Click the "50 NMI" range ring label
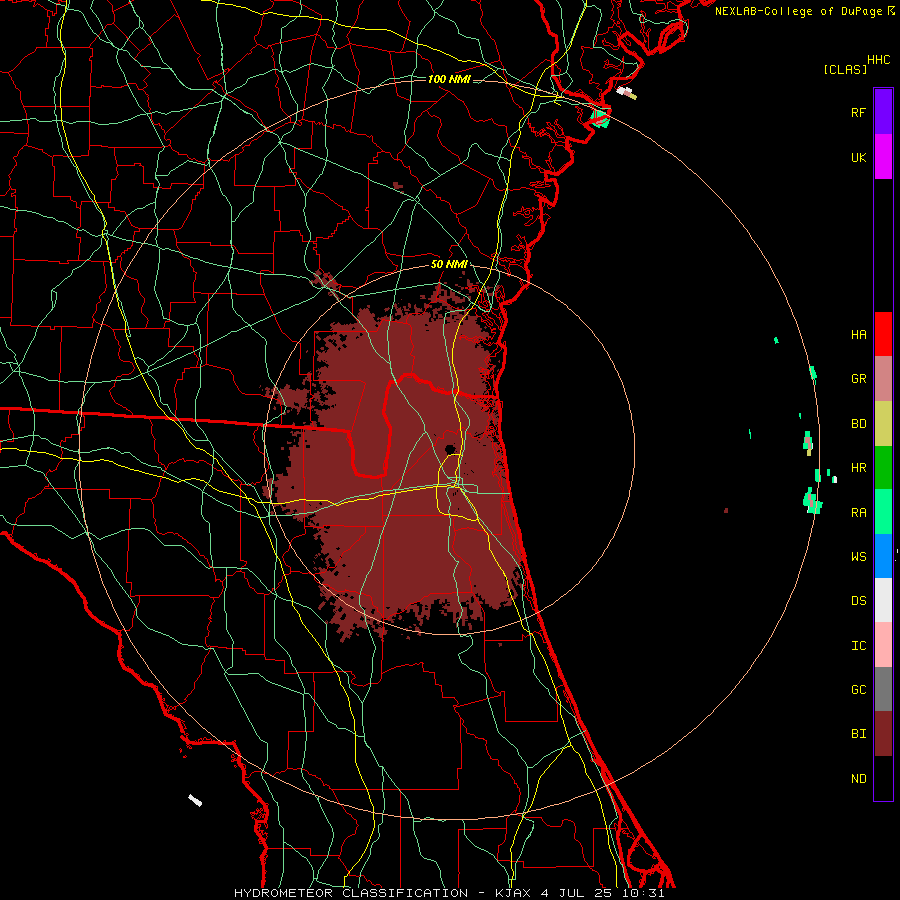Viewport: 900px width, 900px height. point(449,264)
